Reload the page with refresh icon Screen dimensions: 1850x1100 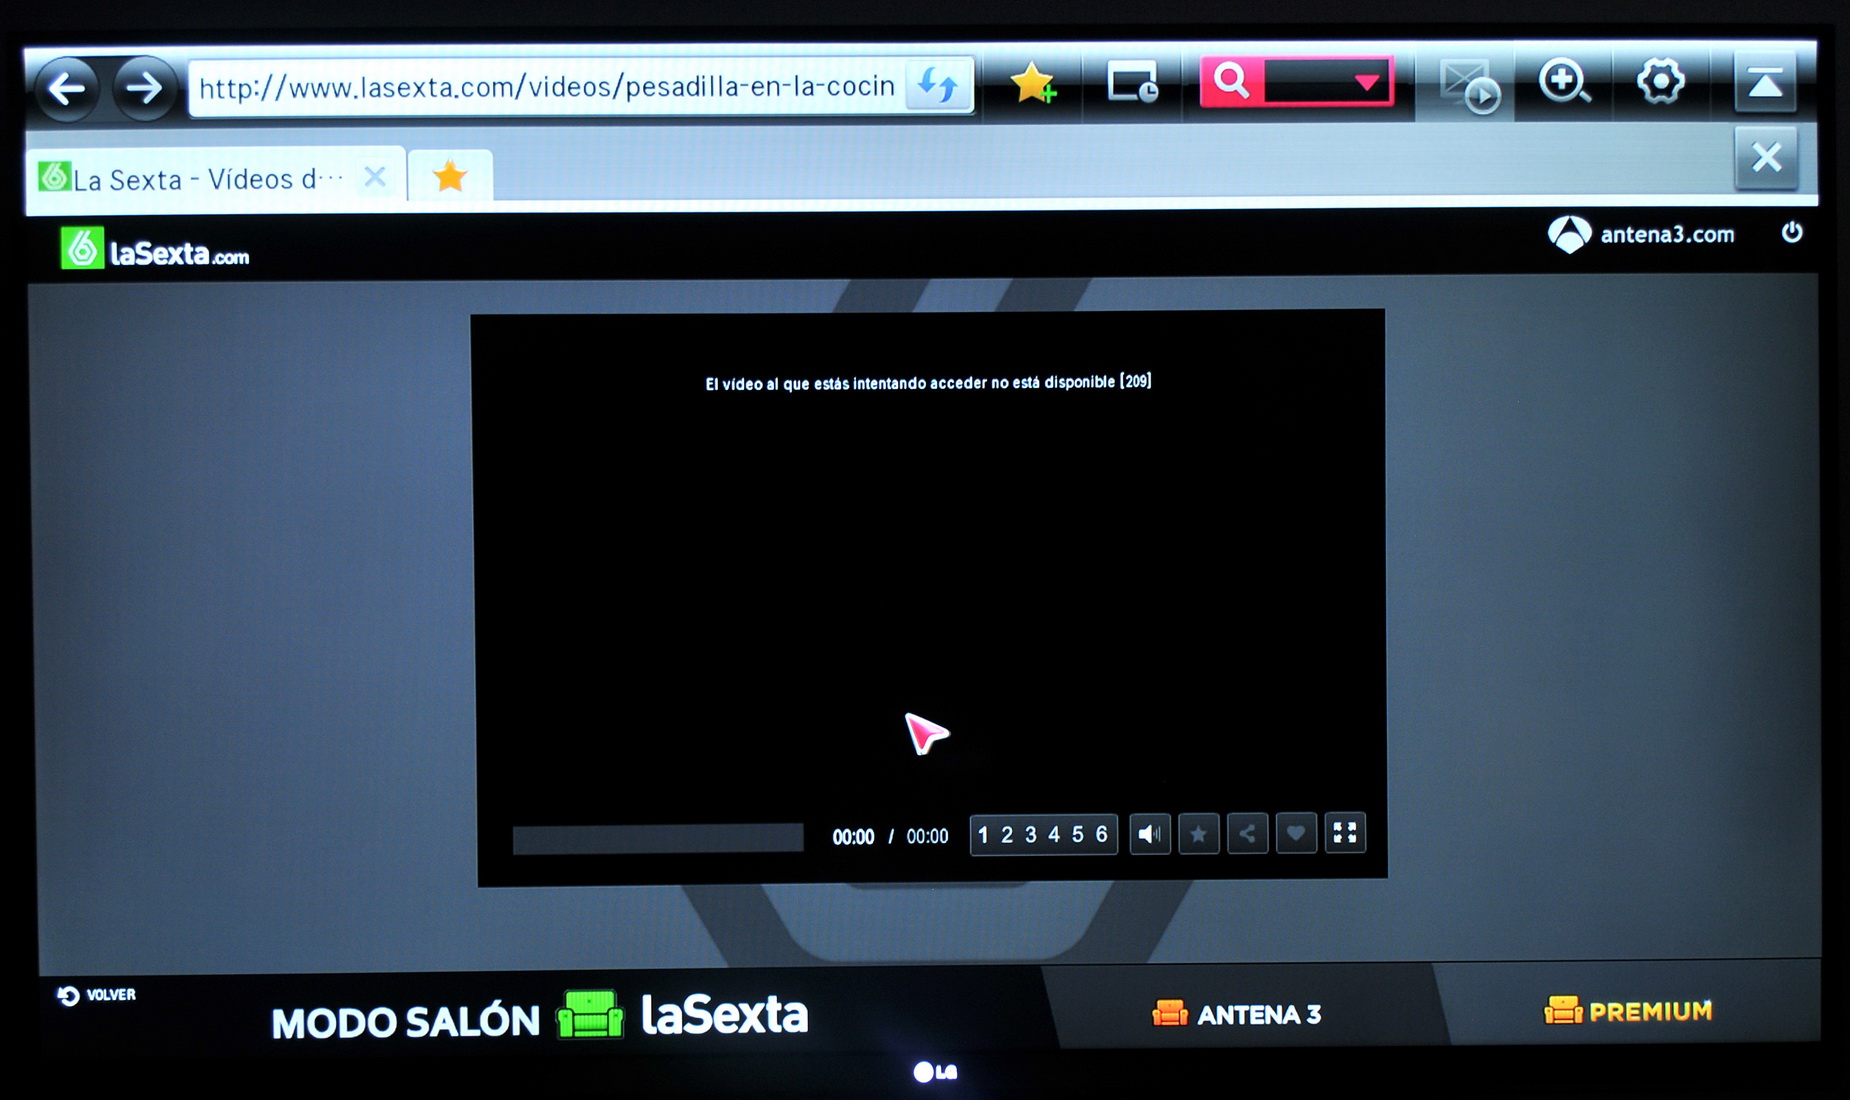pos(937,86)
